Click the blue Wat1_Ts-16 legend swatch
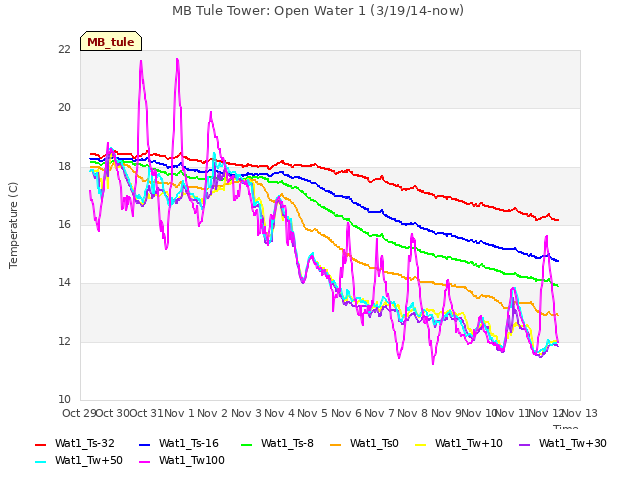This screenshot has width=640, height=480. tap(145, 444)
